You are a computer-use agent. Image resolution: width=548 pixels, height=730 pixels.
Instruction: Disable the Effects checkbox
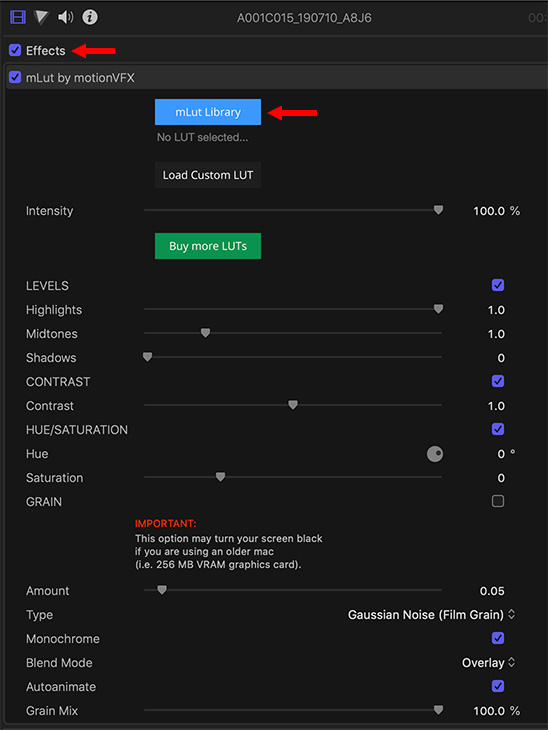[15, 50]
